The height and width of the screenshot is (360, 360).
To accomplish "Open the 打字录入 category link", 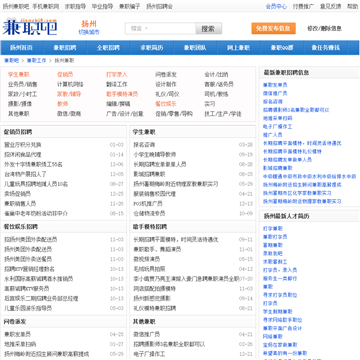I will tap(117, 75).
